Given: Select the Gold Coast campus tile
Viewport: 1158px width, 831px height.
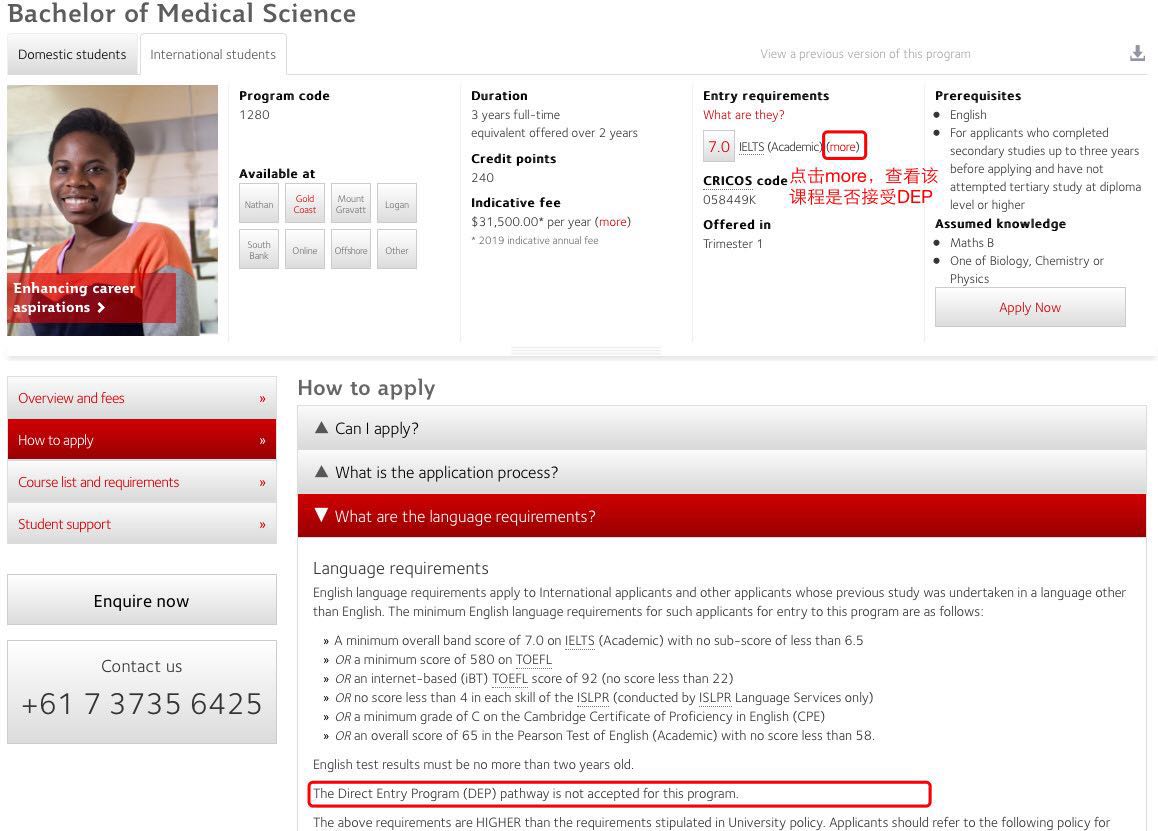Looking at the screenshot, I should click(305, 204).
